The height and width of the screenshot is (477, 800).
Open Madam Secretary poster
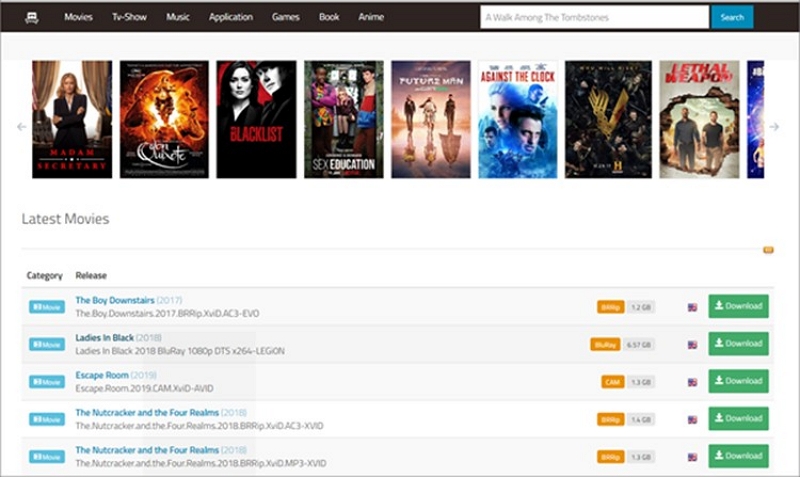coord(72,119)
